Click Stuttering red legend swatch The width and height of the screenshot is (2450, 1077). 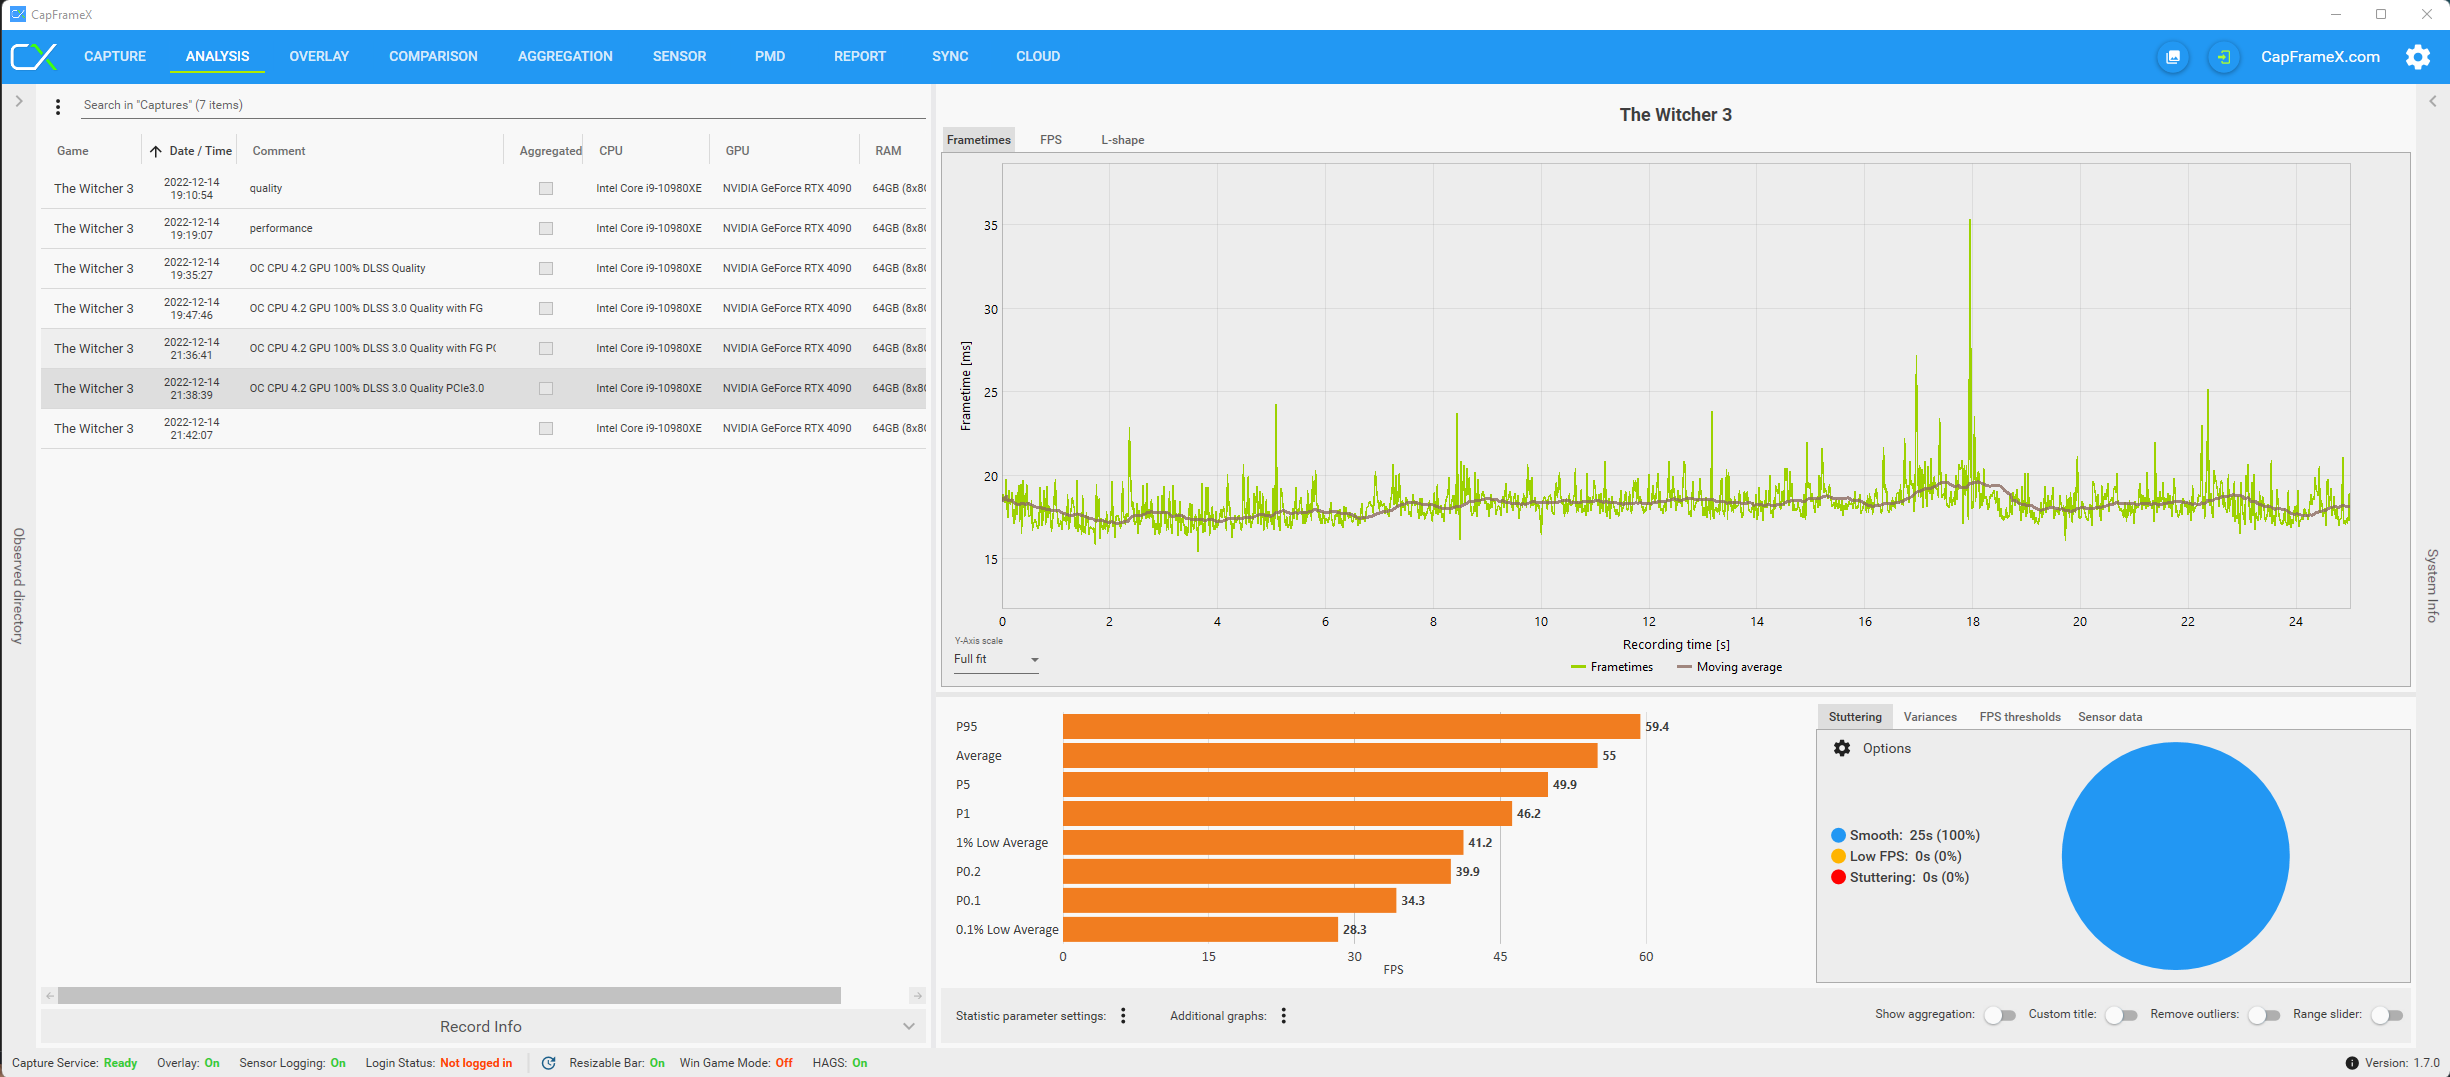click(x=1838, y=877)
